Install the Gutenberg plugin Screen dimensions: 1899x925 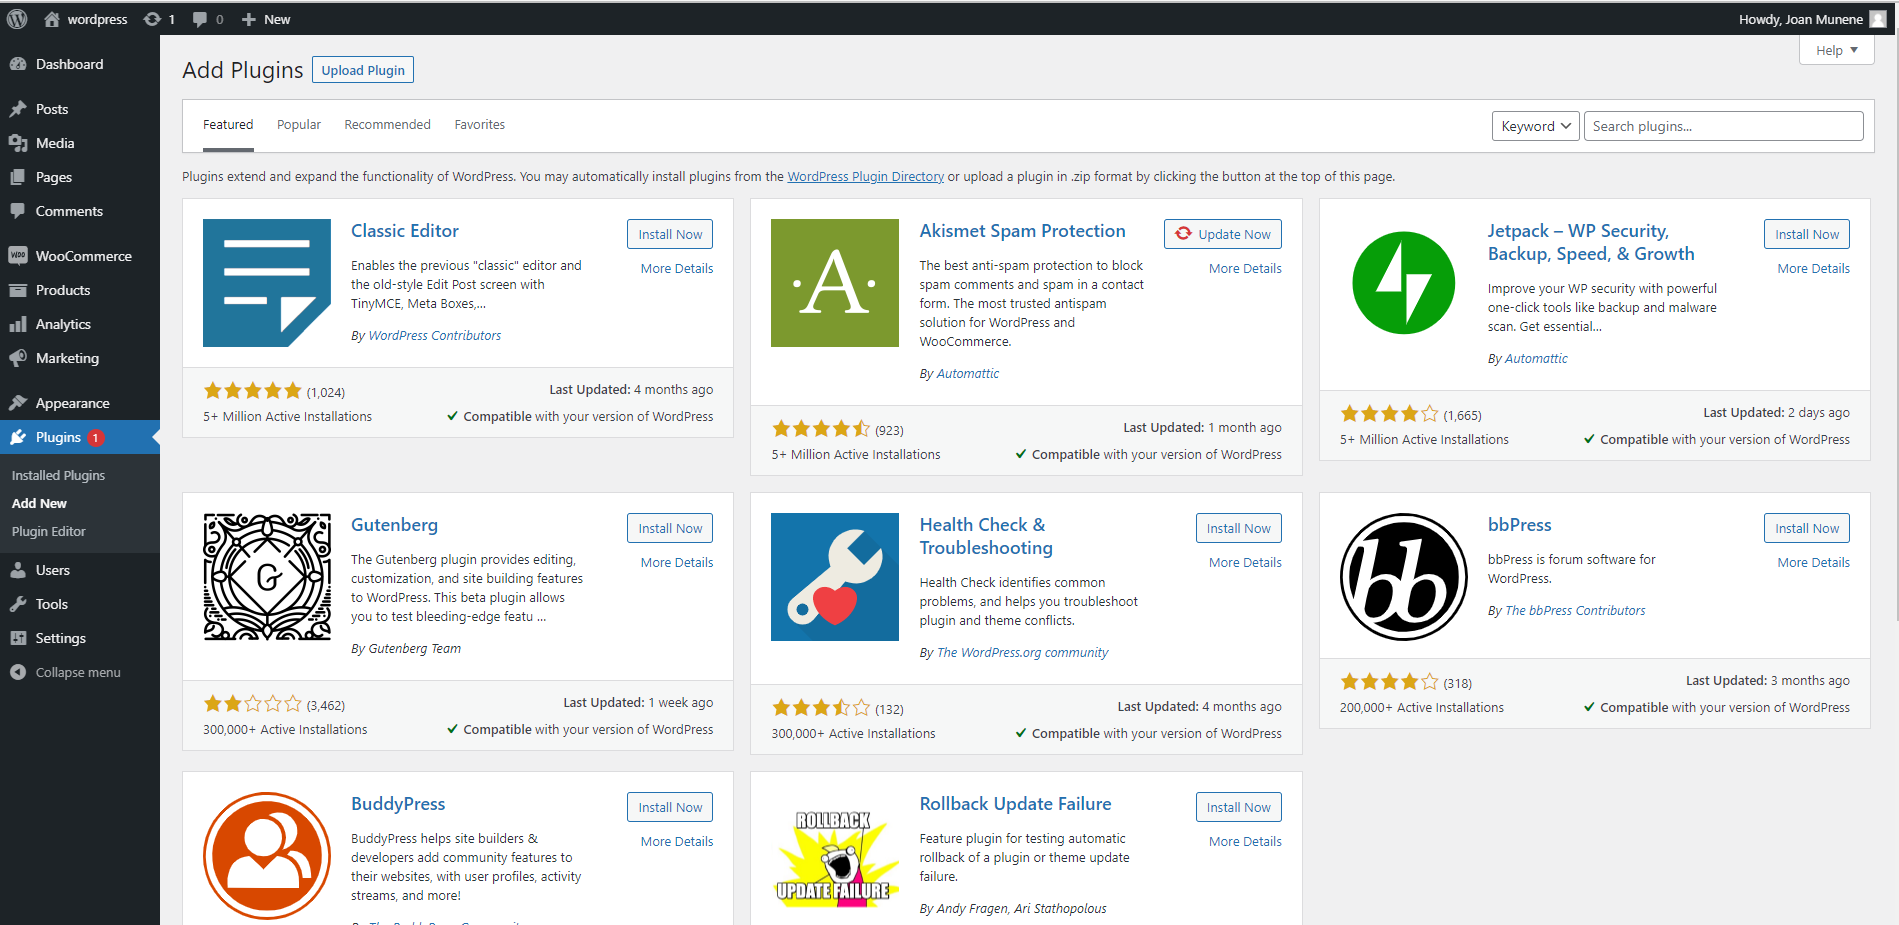pyautogui.click(x=670, y=528)
